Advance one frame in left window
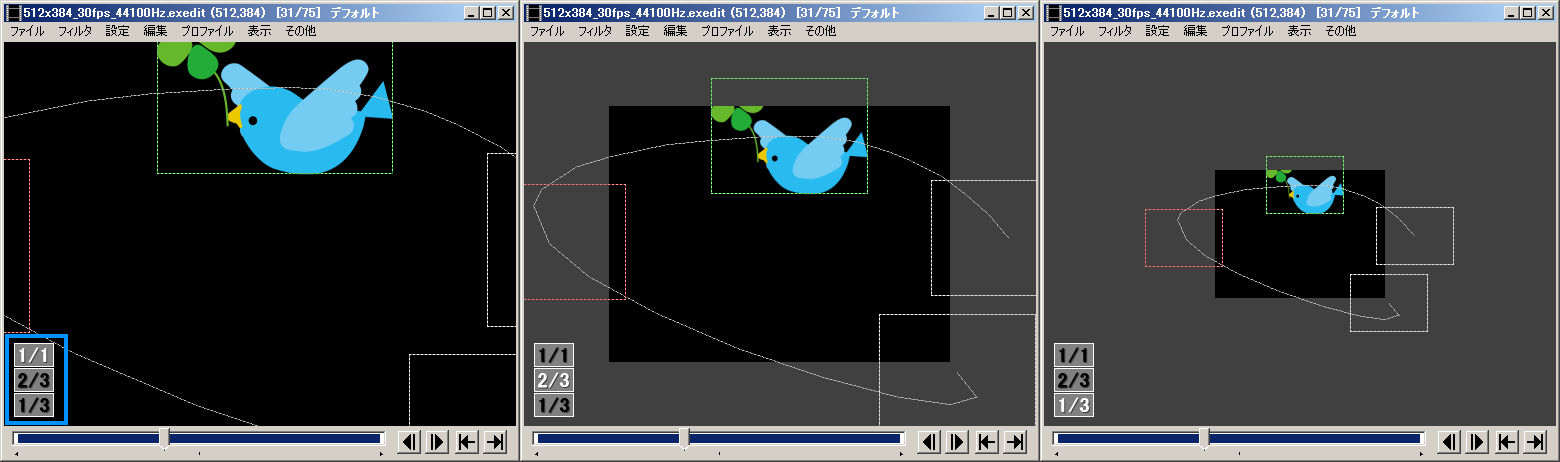 coord(437,441)
